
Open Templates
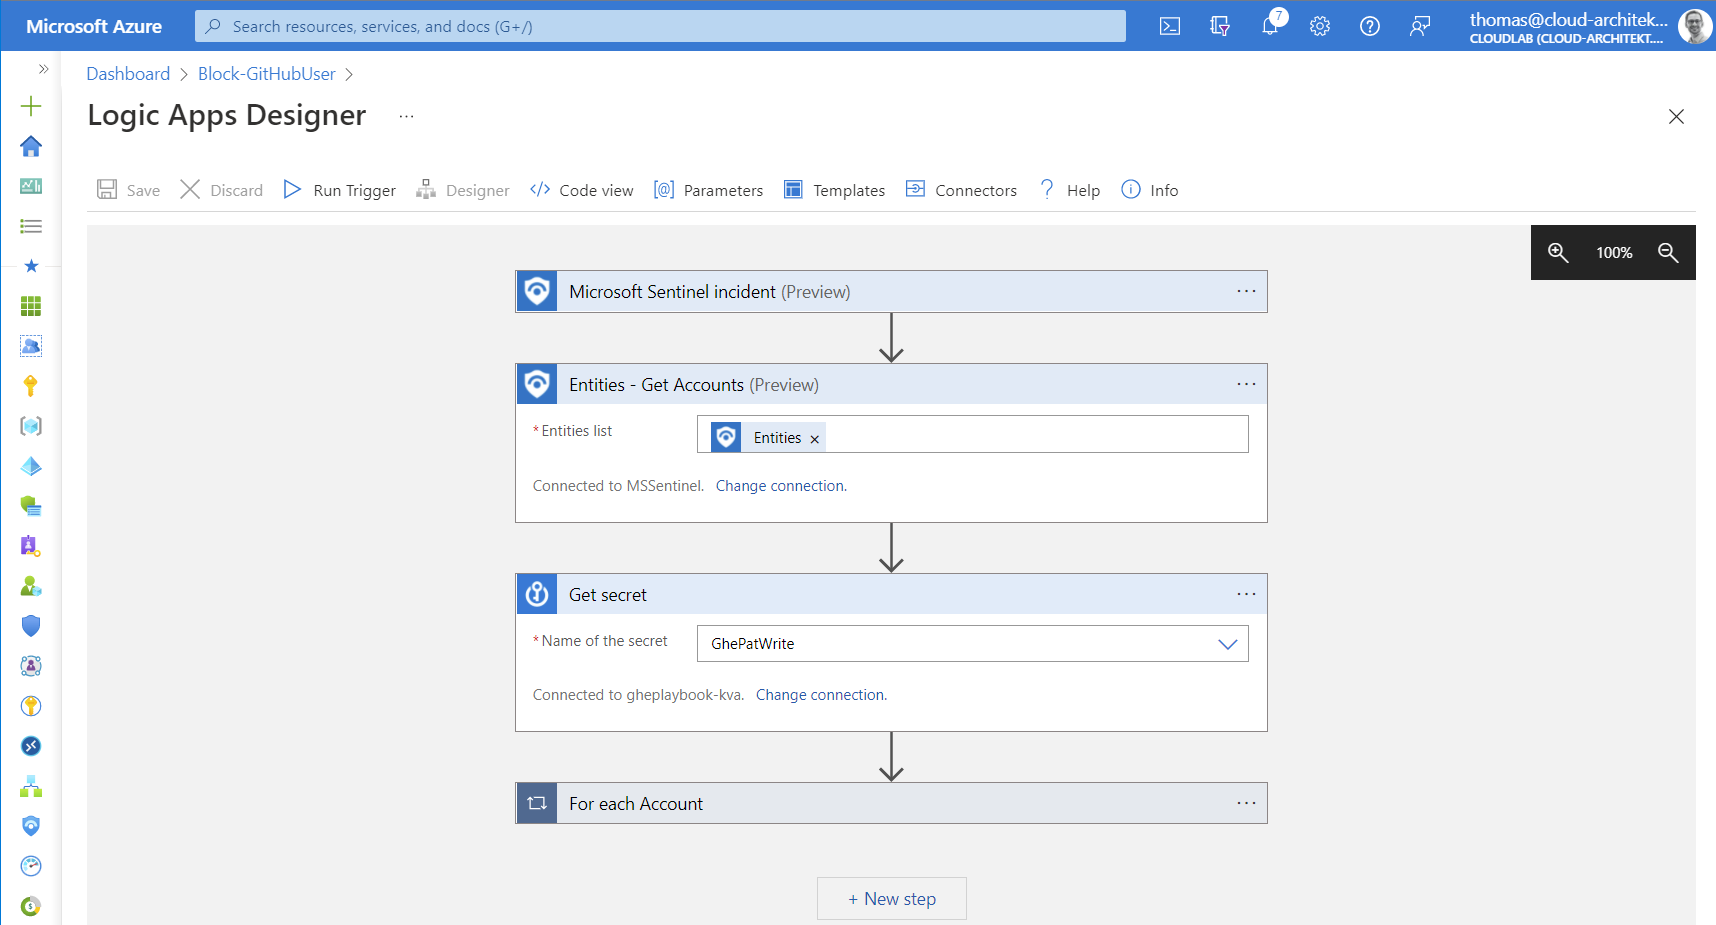pyautogui.click(x=834, y=190)
